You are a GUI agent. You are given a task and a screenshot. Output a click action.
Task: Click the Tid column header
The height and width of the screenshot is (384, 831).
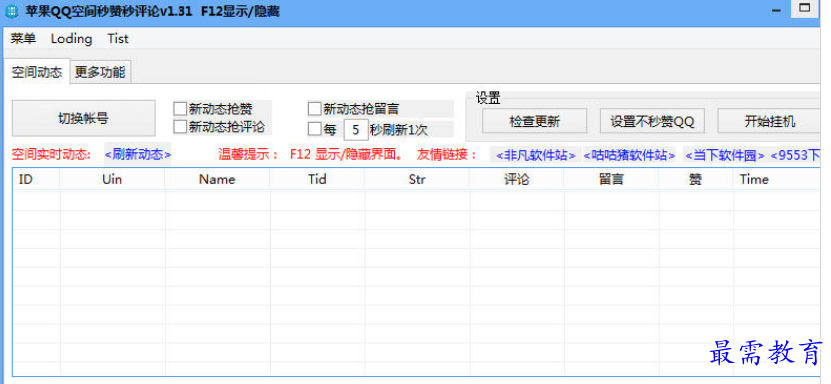point(317,180)
